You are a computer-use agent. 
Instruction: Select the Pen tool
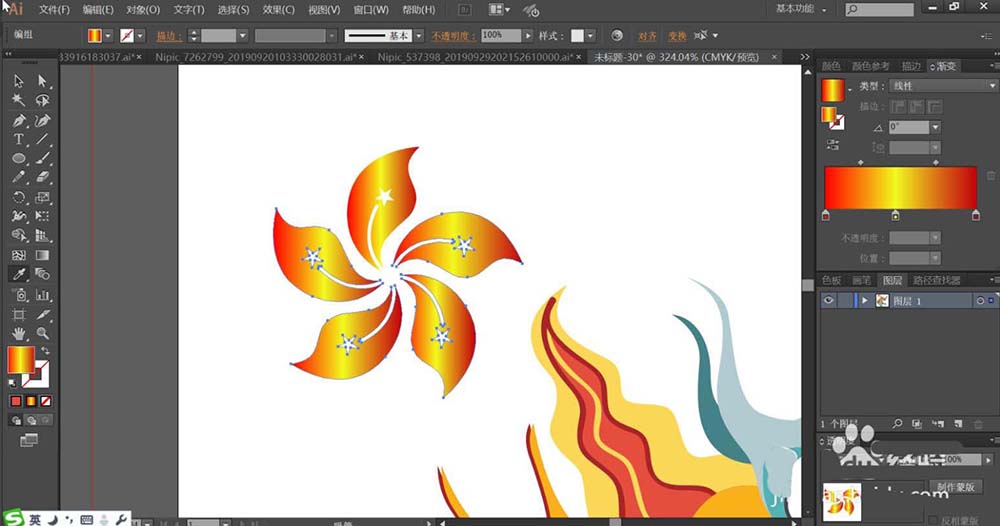click(x=18, y=120)
